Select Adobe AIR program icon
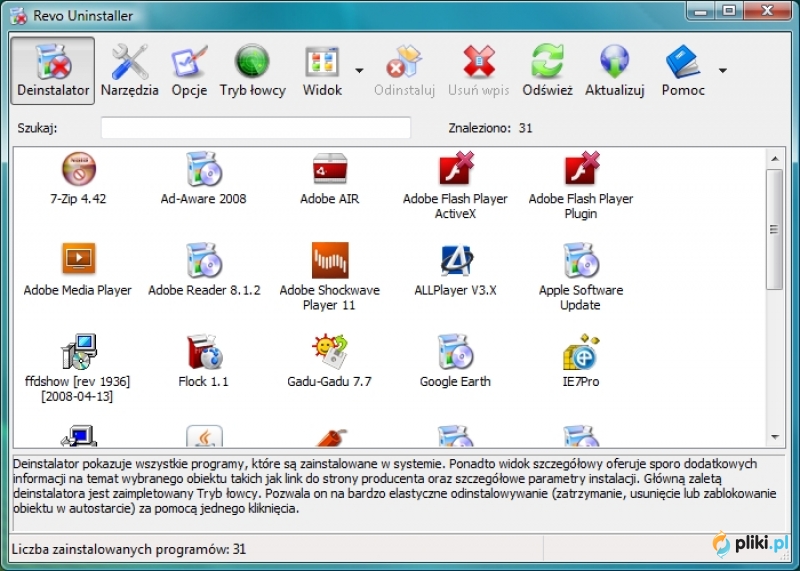The width and height of the screenshot is (800, 571). (x=330, y=169)
